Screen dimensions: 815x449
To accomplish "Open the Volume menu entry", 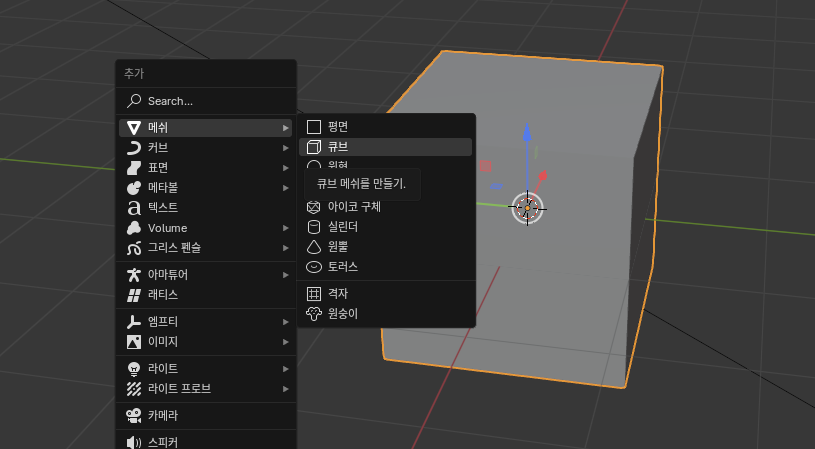I will tap(206, 228).
